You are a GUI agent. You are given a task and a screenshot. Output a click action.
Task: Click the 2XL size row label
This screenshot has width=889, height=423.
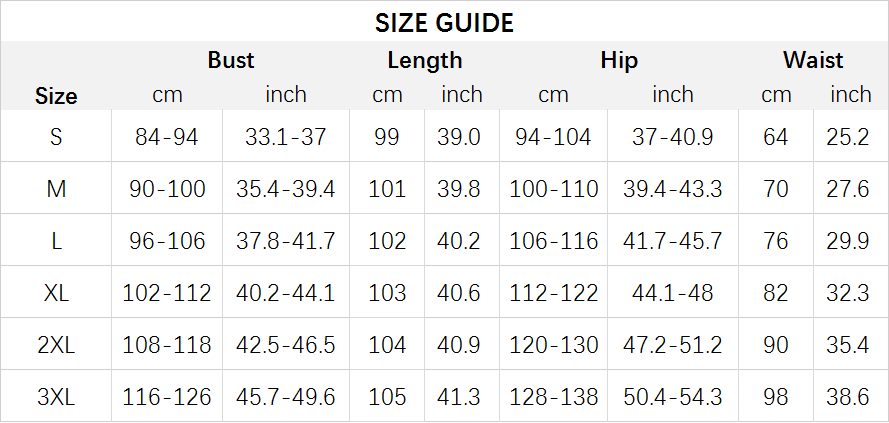point(56,345)
